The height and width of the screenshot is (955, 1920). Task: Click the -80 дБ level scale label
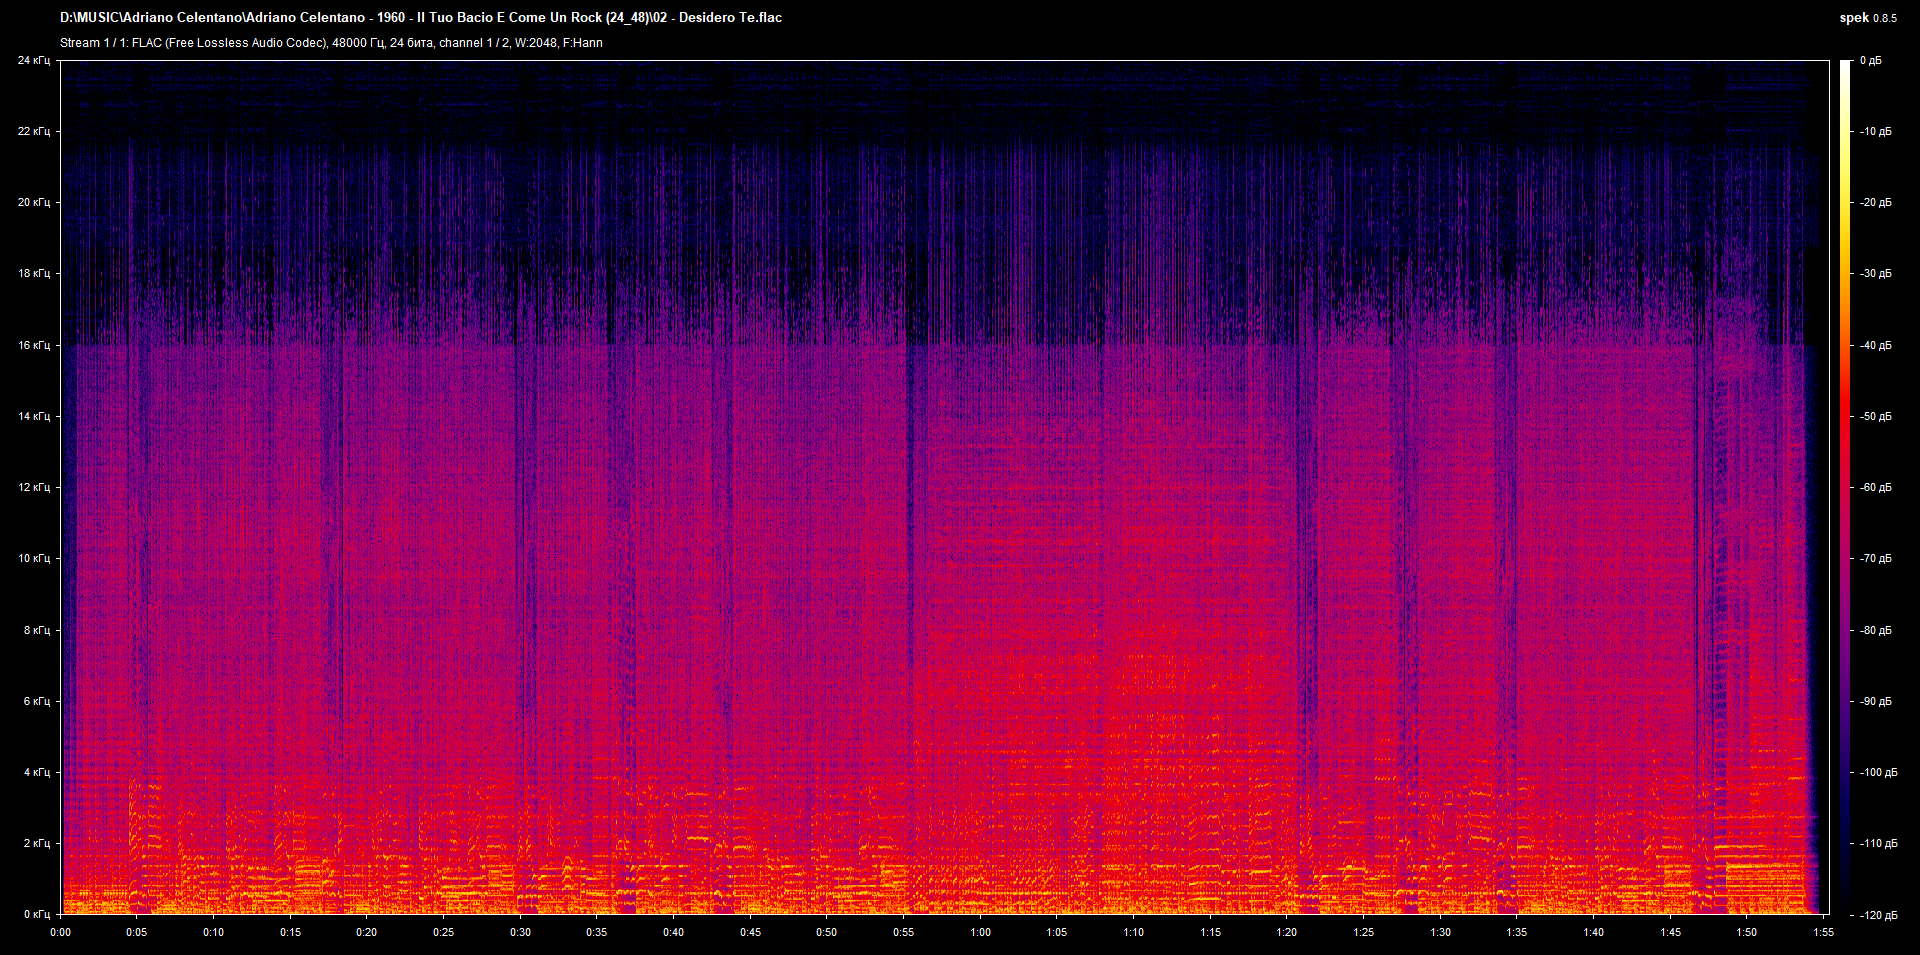pyautogui.click(x=1875, y=631)
